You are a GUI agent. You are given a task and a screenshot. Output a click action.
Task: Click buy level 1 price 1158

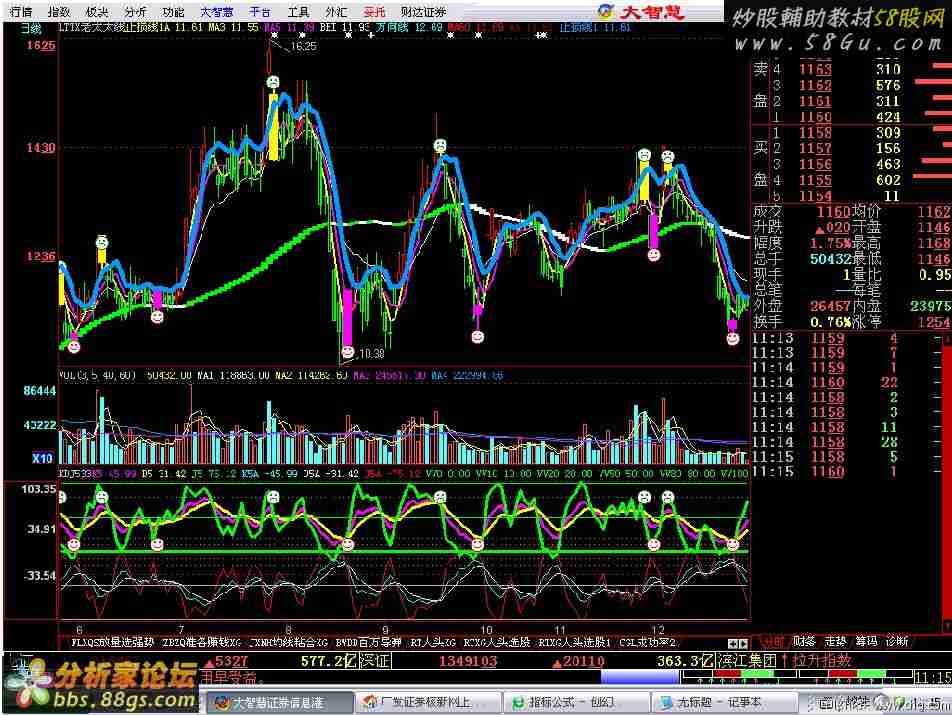(815, 132)
